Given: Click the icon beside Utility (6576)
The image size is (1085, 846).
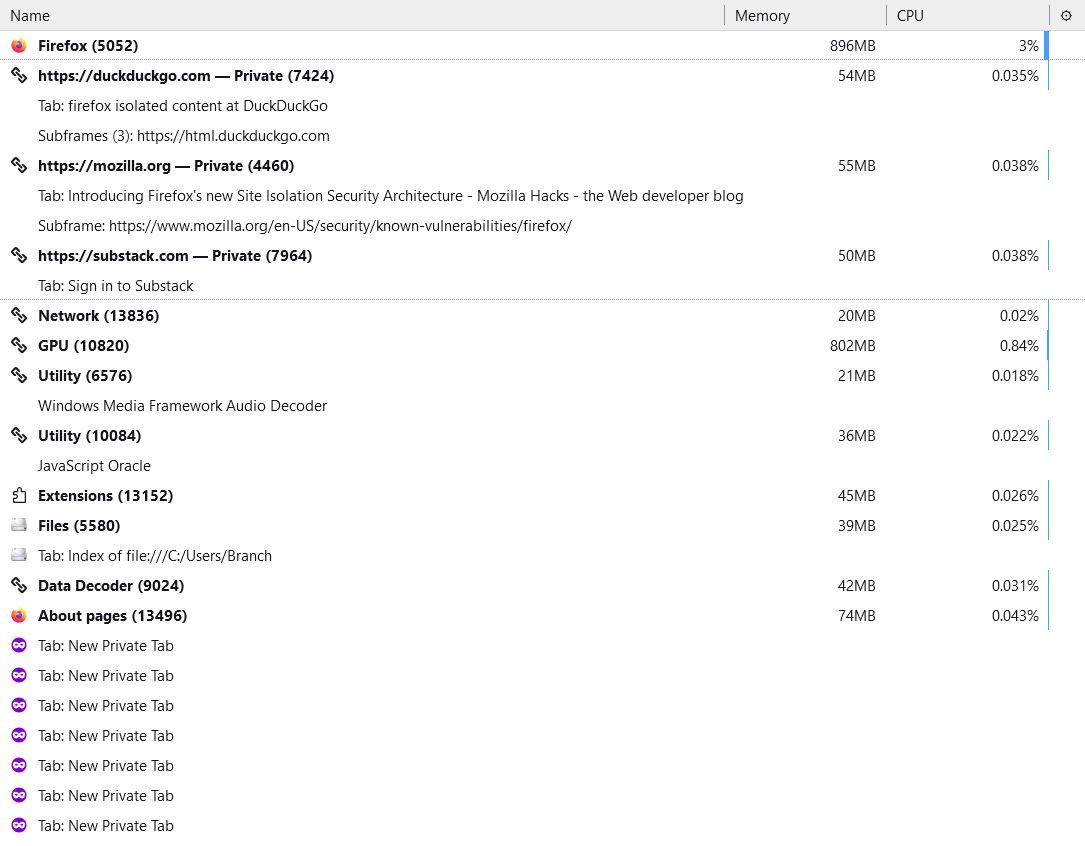Looking at the screenshot, I should coord(19,376).
